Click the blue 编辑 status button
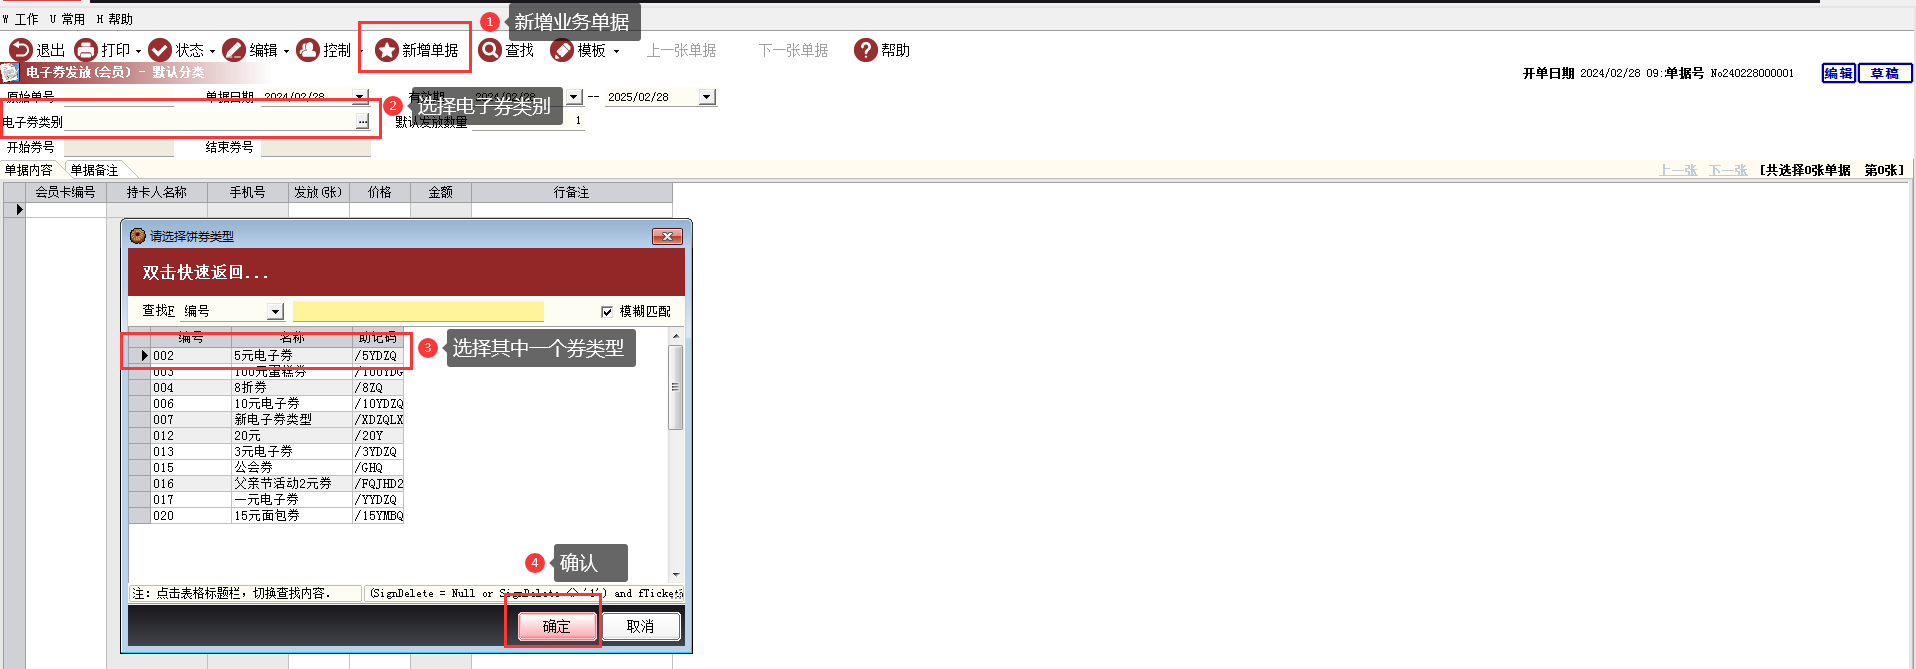This screenshot has height=669, width=1916. click(1838, 73)
